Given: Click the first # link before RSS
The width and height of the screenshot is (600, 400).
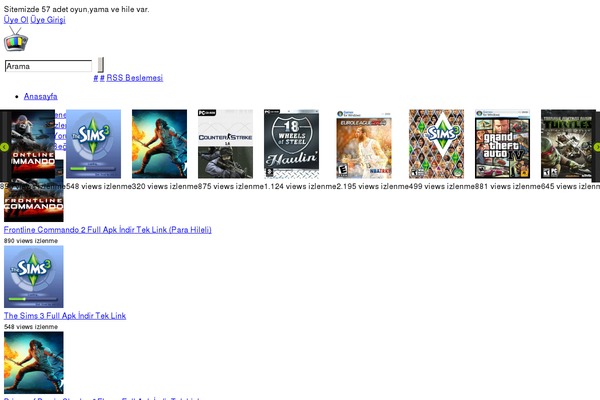Looking at the screenshot, I should (96, 78).
